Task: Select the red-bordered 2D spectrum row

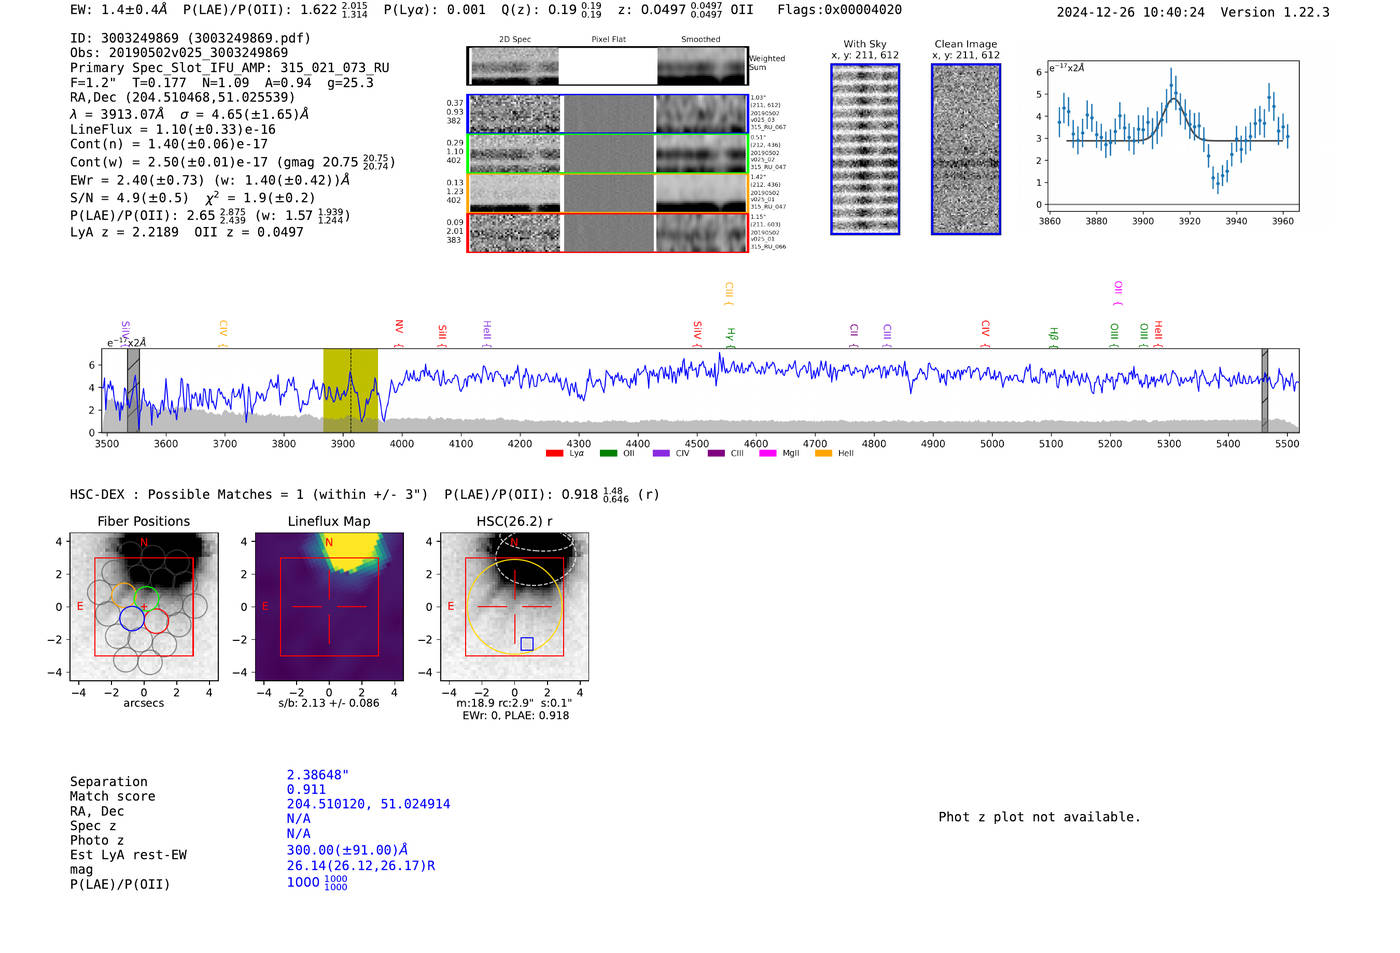Action: click(x=607, y=232)
